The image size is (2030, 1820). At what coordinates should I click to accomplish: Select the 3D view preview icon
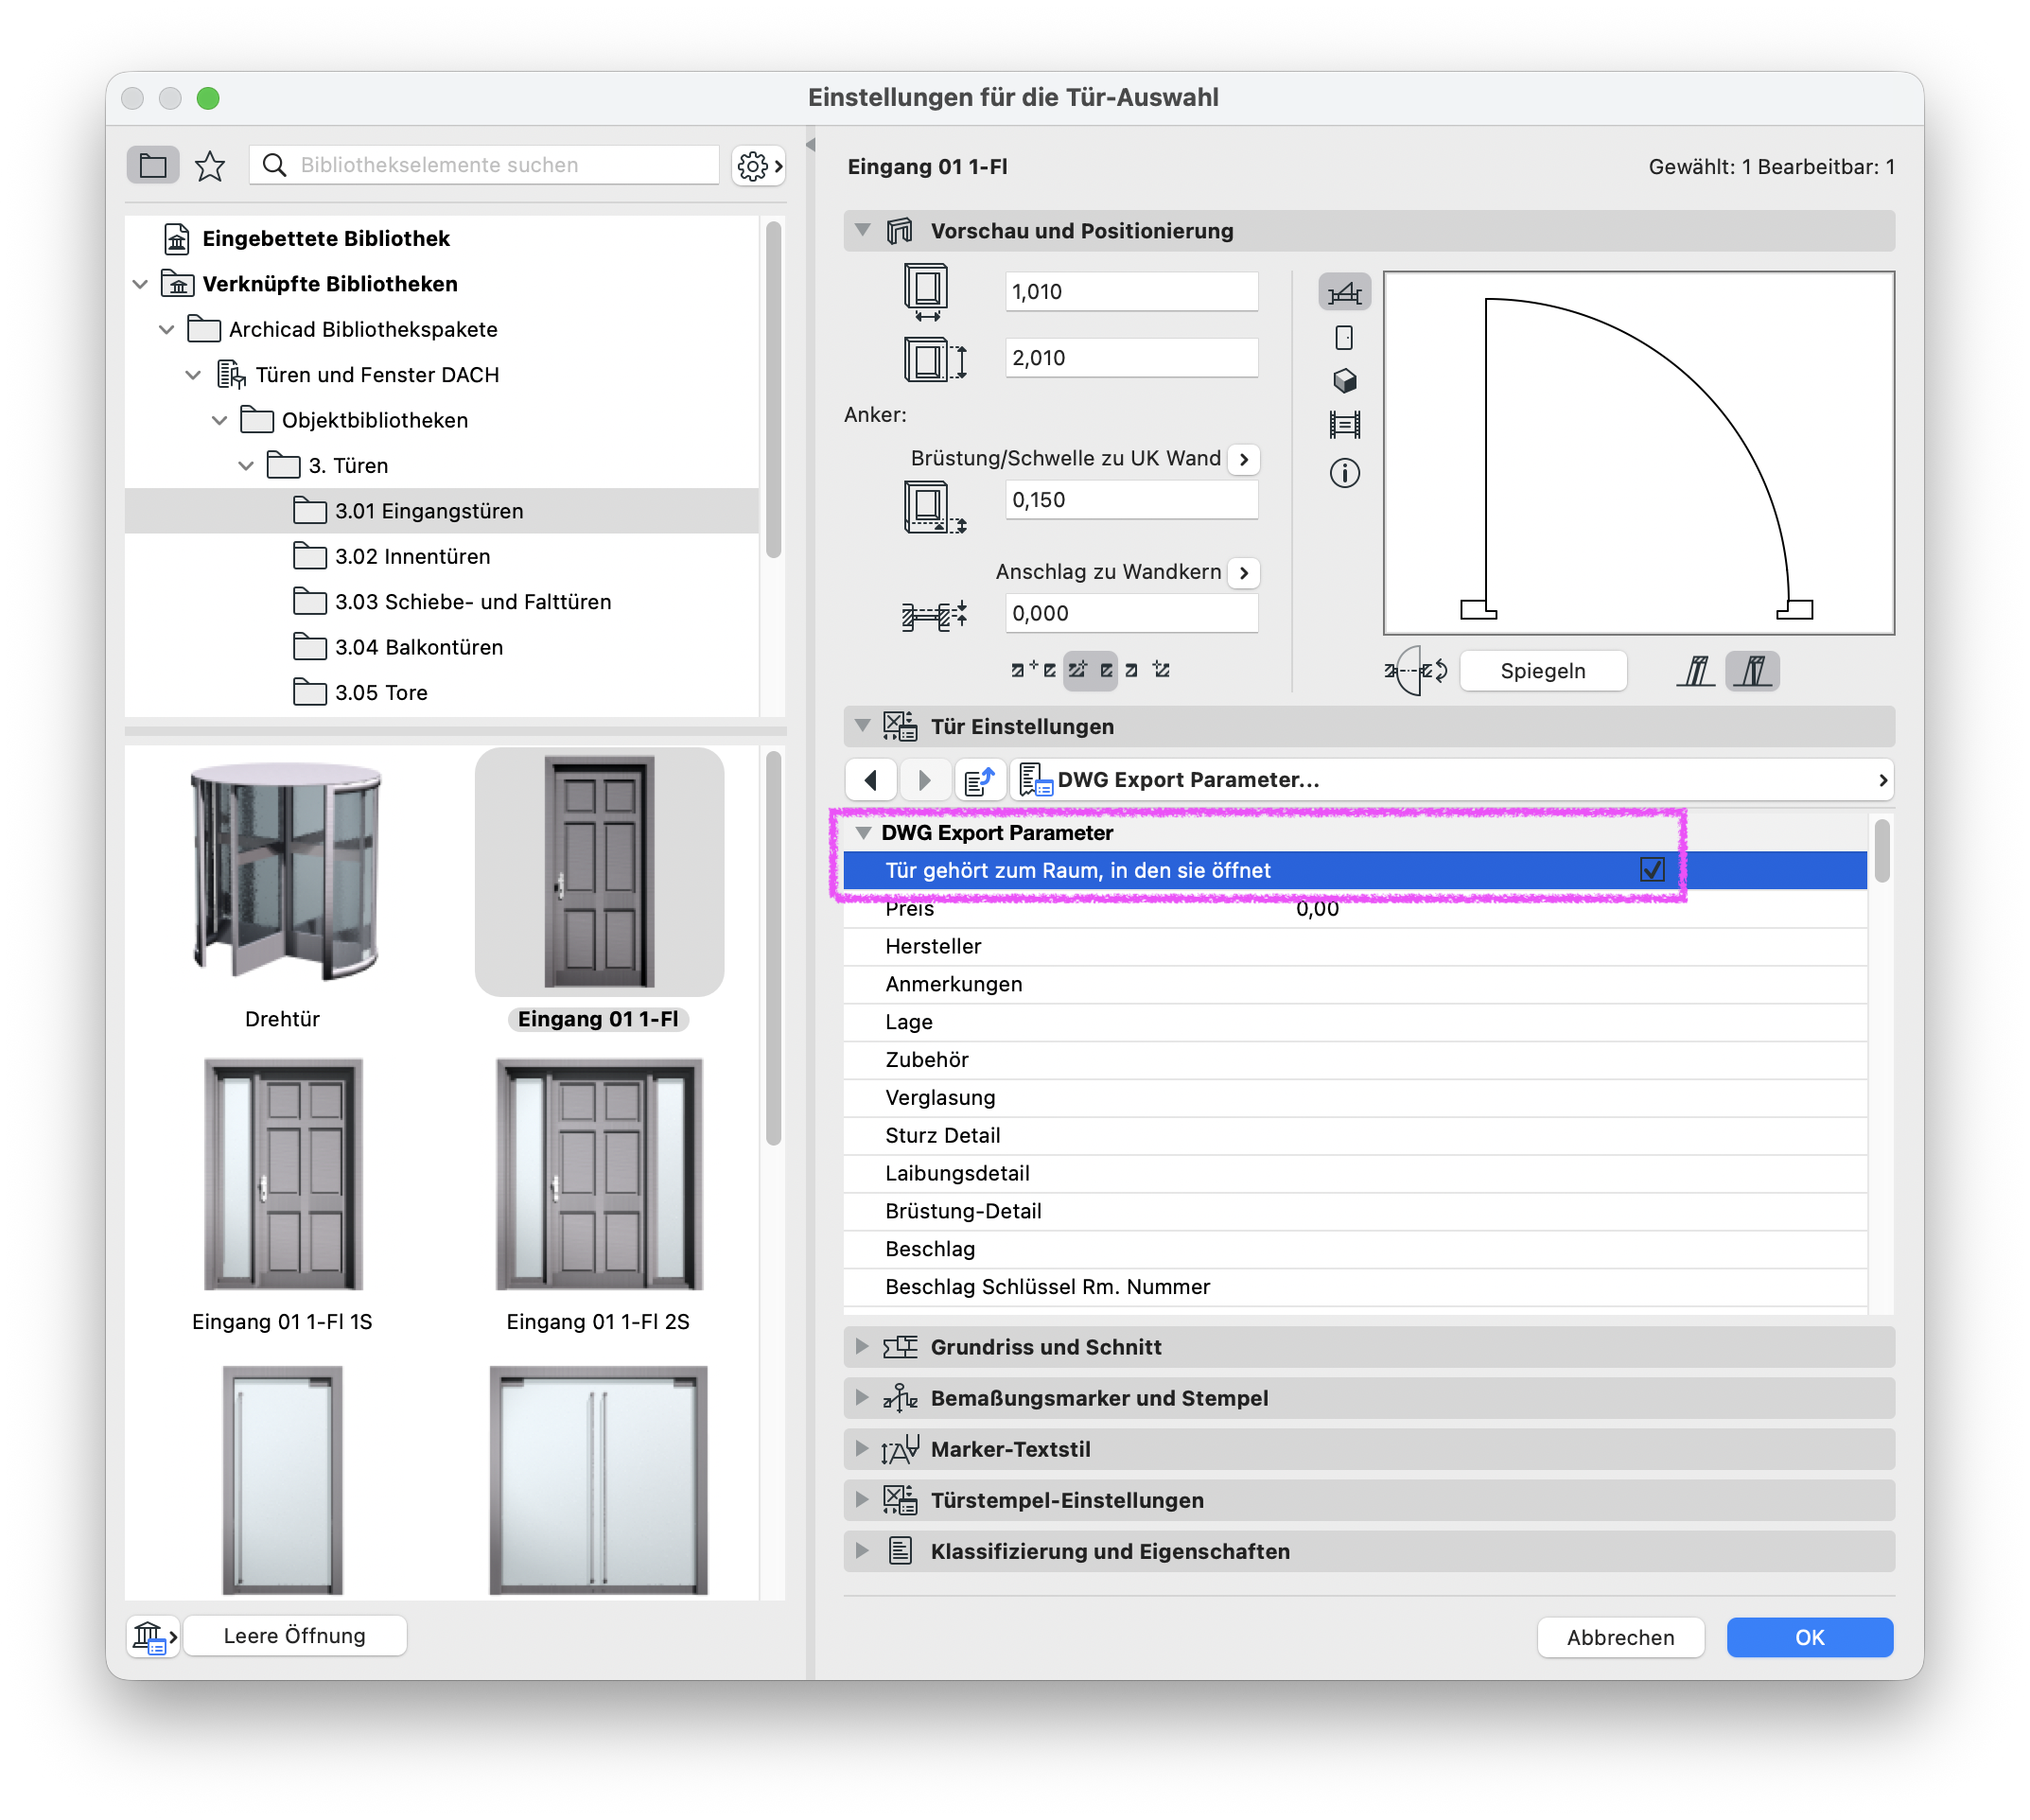pos(1344,381)
